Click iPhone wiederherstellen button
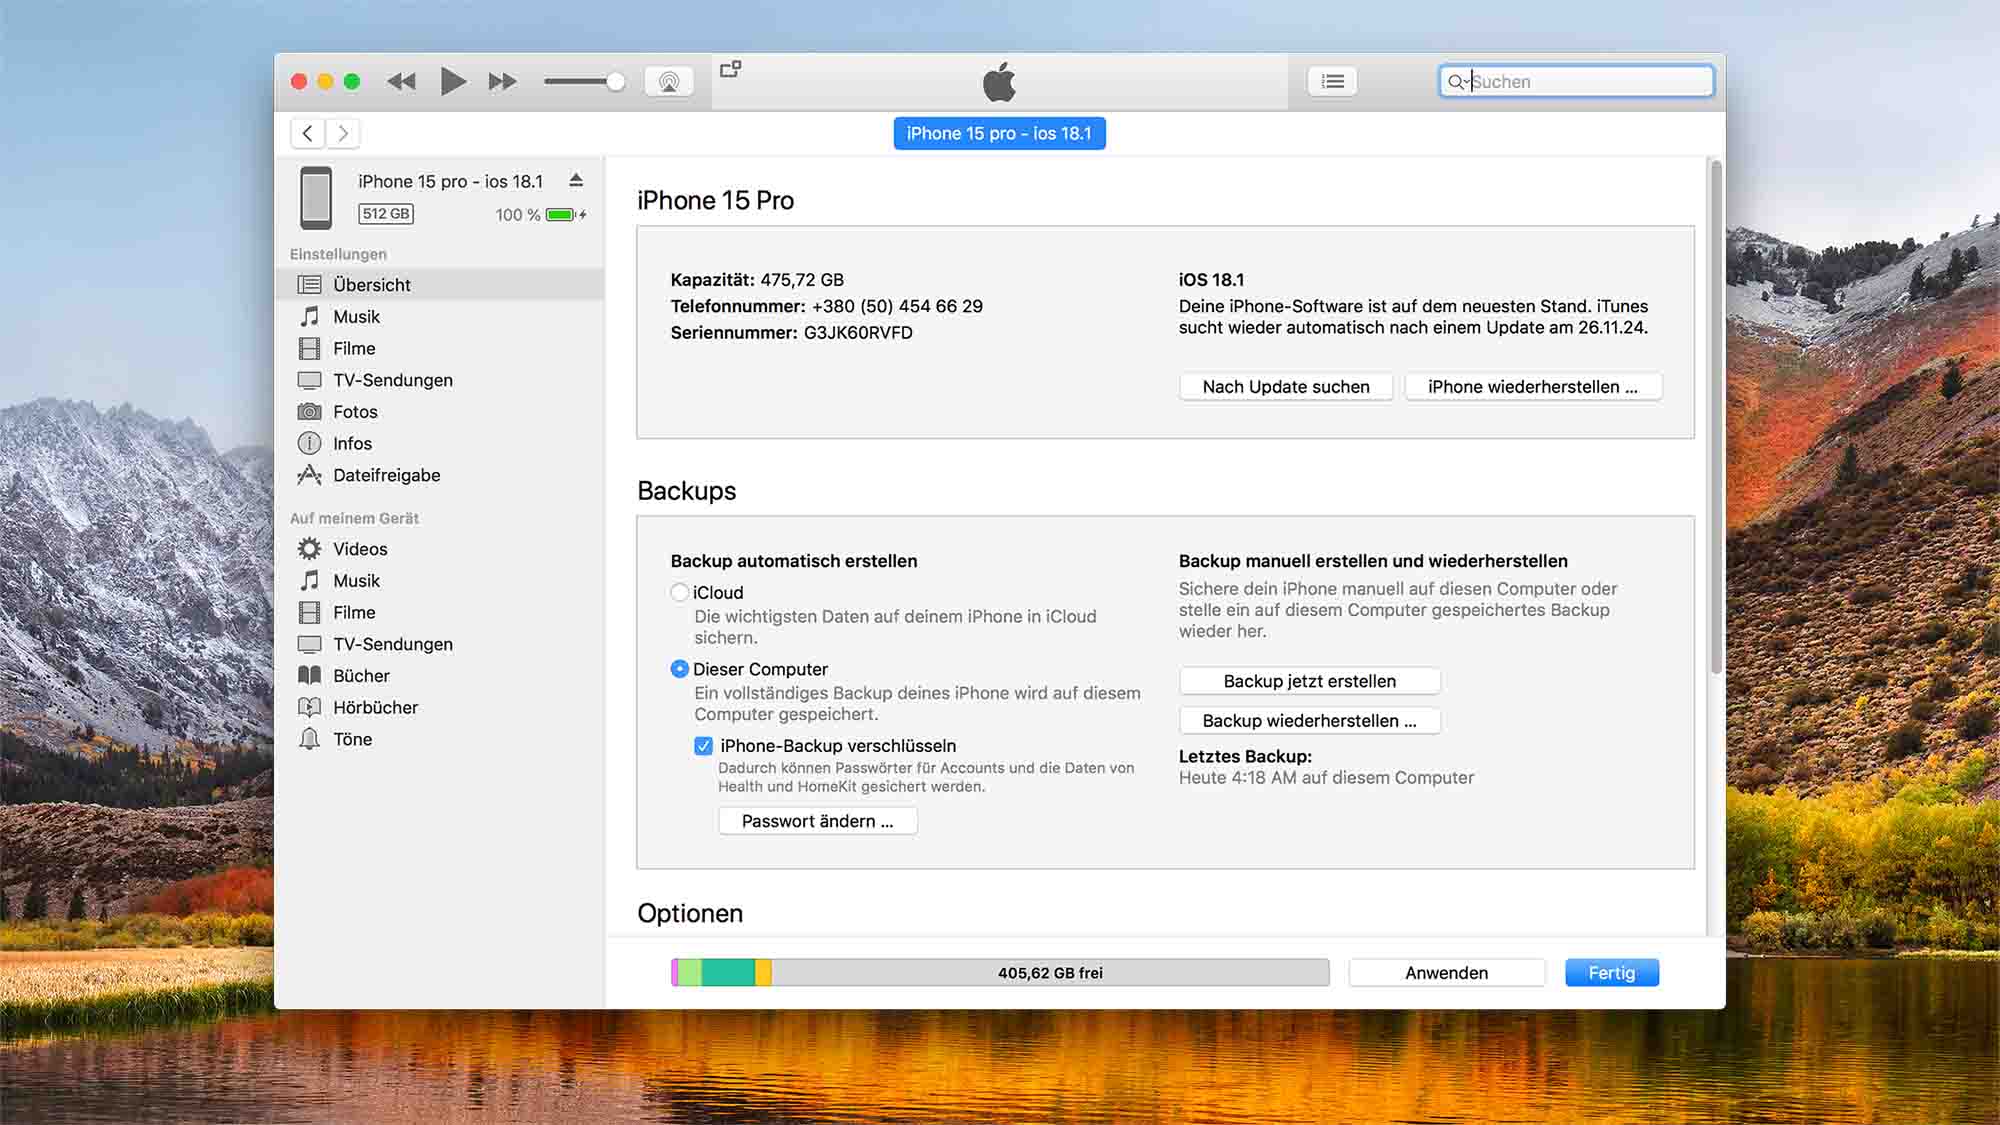 coord(1533,387)
